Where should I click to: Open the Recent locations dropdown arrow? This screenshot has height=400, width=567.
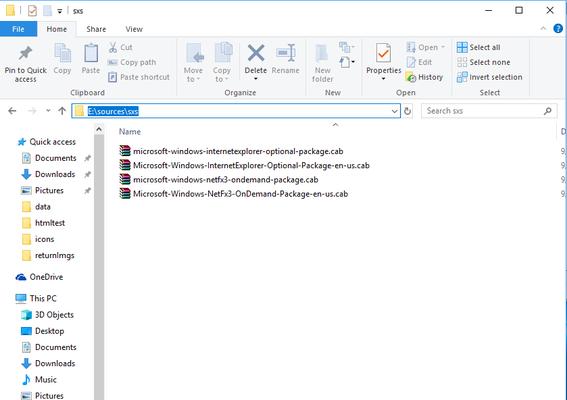(x=48, y=111)
